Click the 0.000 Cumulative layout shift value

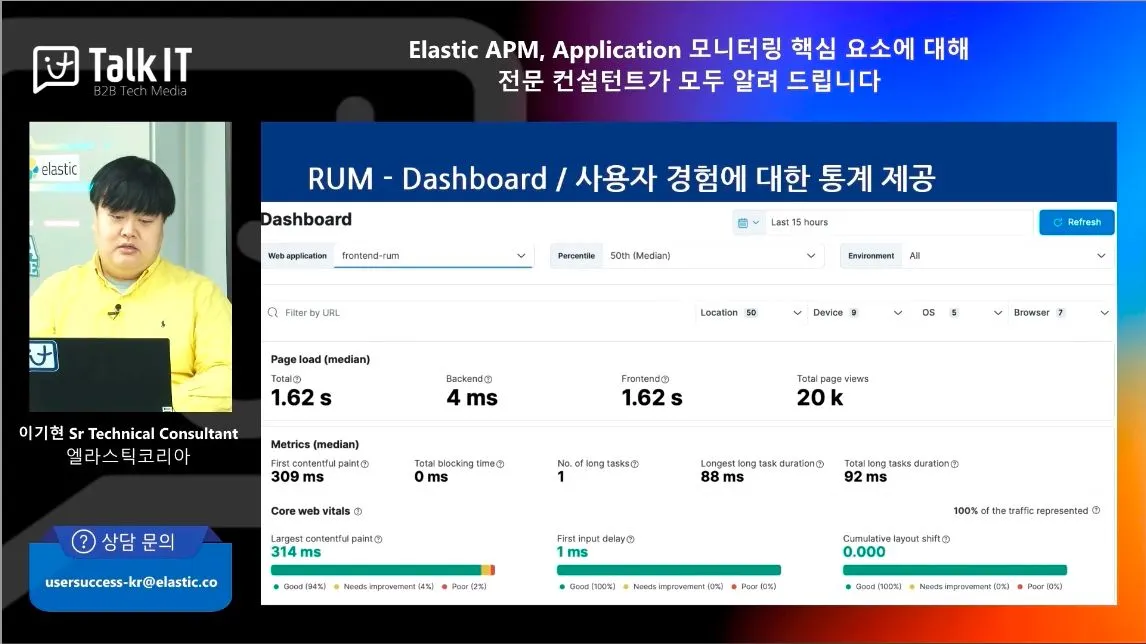[864, 553]
